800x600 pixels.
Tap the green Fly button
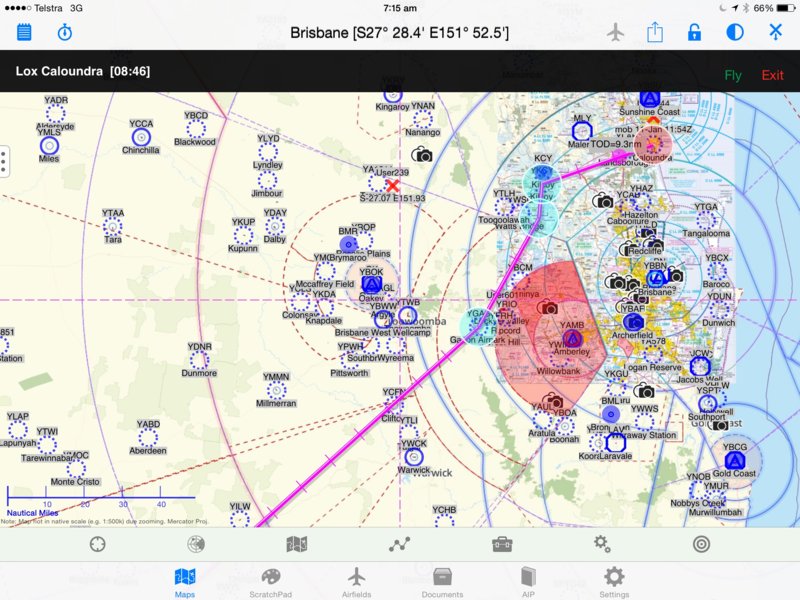(733, 76)
